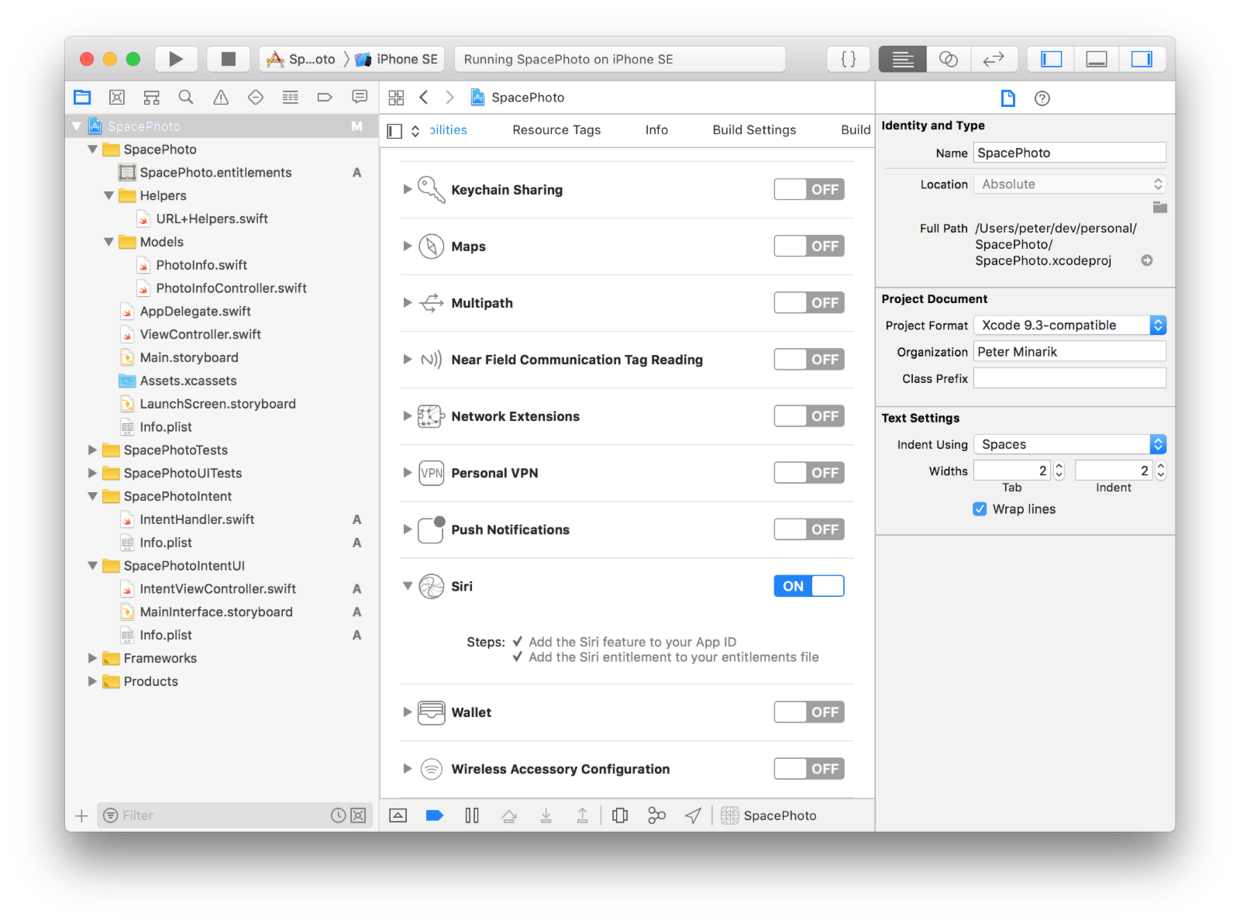Open the Report navigator
Screen dimensions: 1240x924
click(x=359, y=97)
